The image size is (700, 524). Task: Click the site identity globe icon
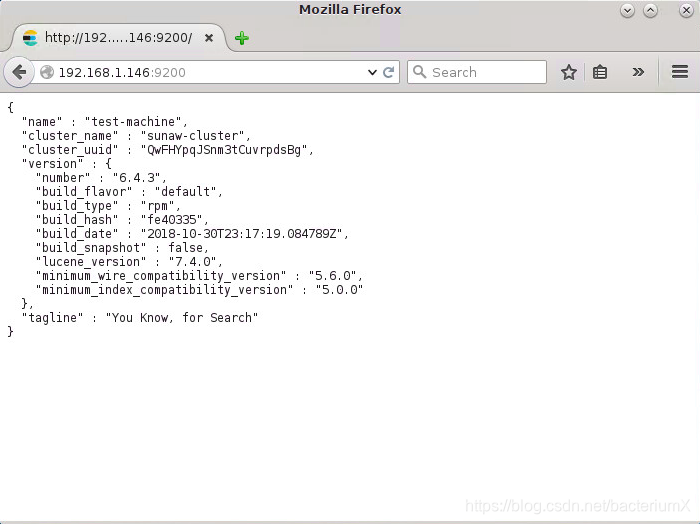[x=46, y=72]
